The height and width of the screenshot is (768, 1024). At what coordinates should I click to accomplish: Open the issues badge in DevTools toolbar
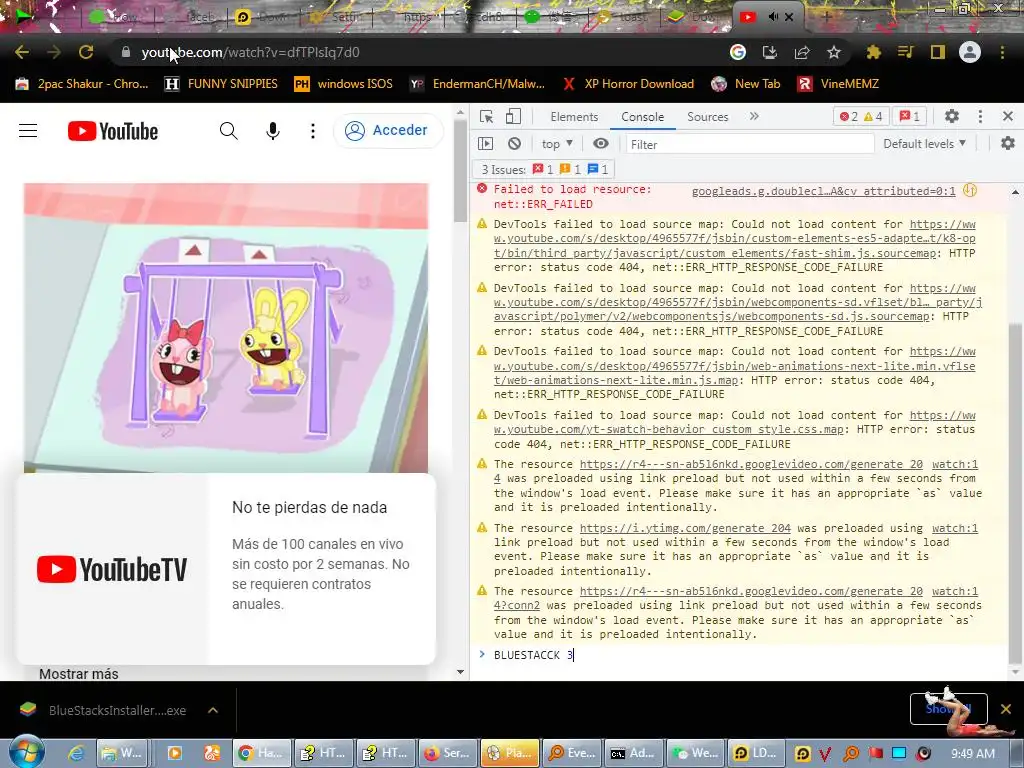[x=910, y=116]
